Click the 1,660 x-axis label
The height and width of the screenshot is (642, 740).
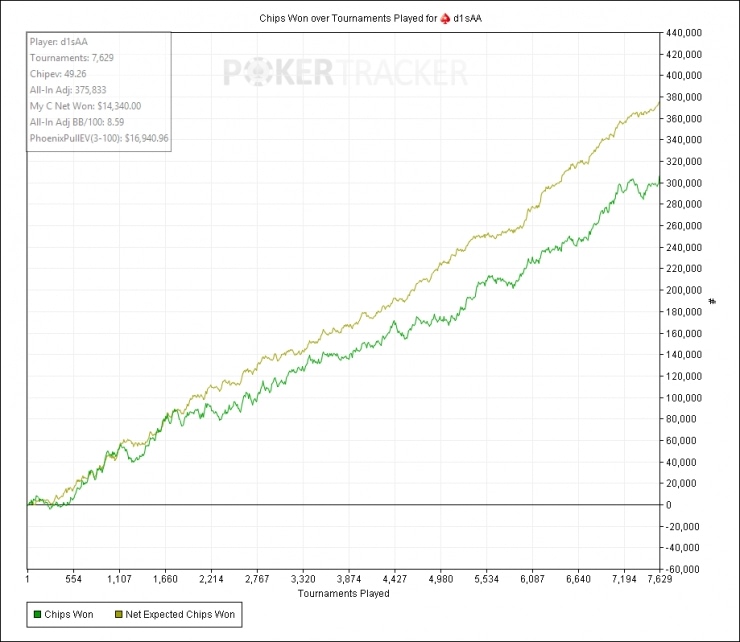point(165,579)
